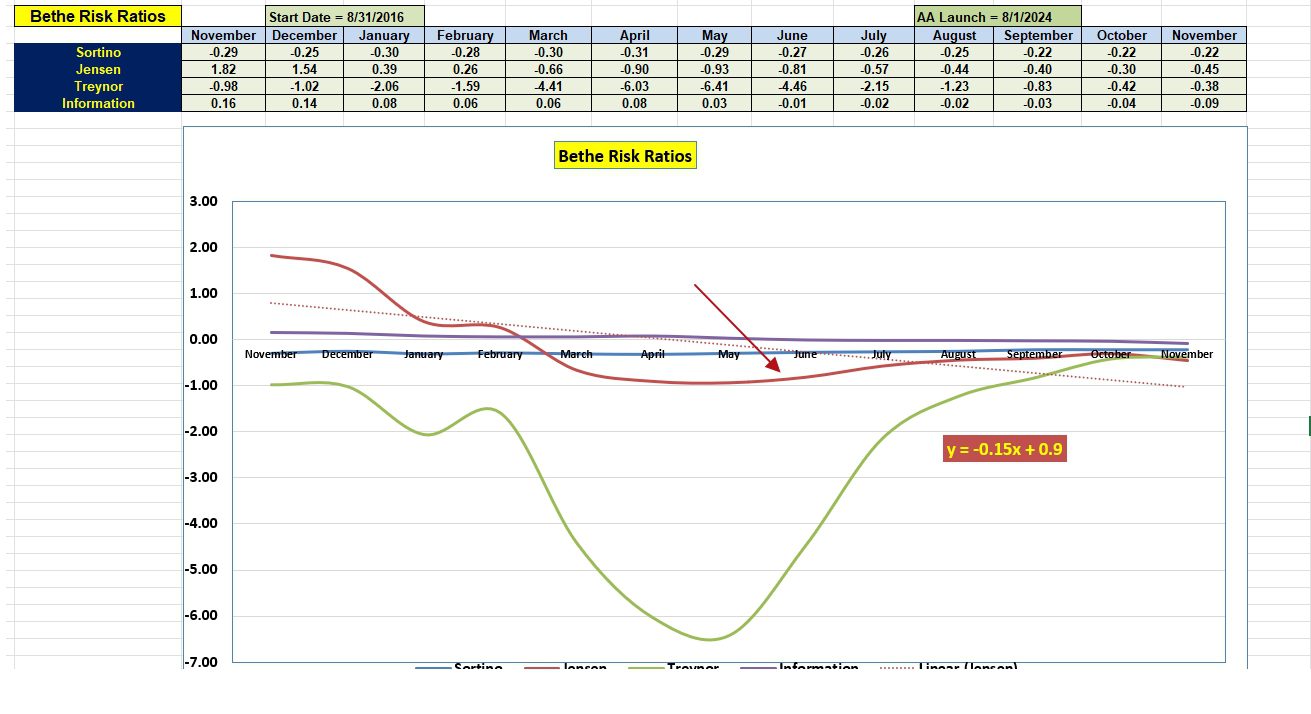Click the -4.00 label on chart vertical axis
The height and width of the screenshot is (714, 1311).
point(201,523)
